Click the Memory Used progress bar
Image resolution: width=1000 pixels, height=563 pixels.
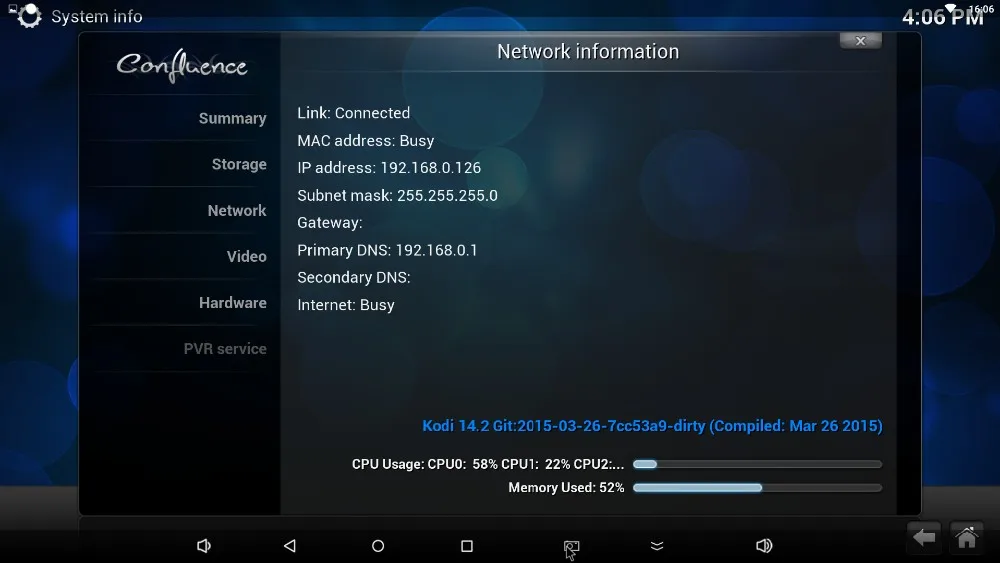(757, 488)
